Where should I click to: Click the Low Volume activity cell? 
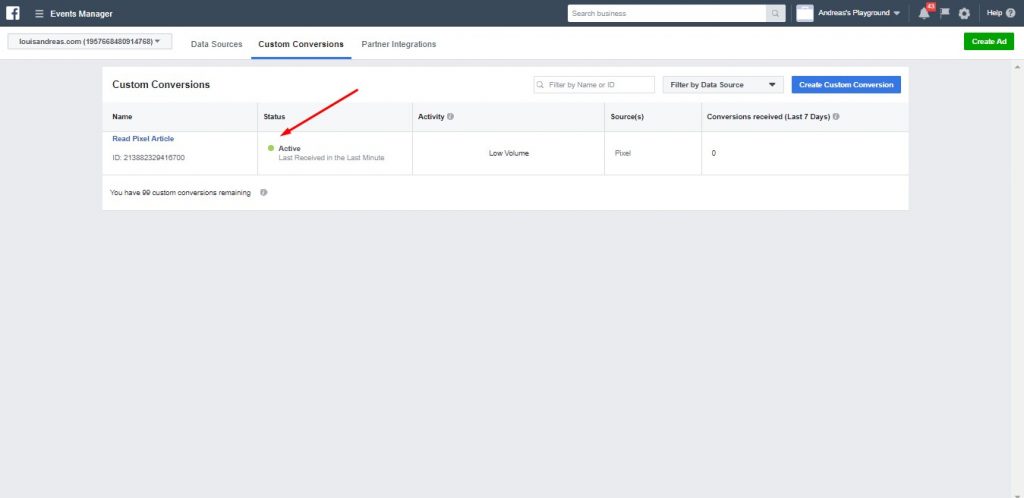(x=509, y=153)
